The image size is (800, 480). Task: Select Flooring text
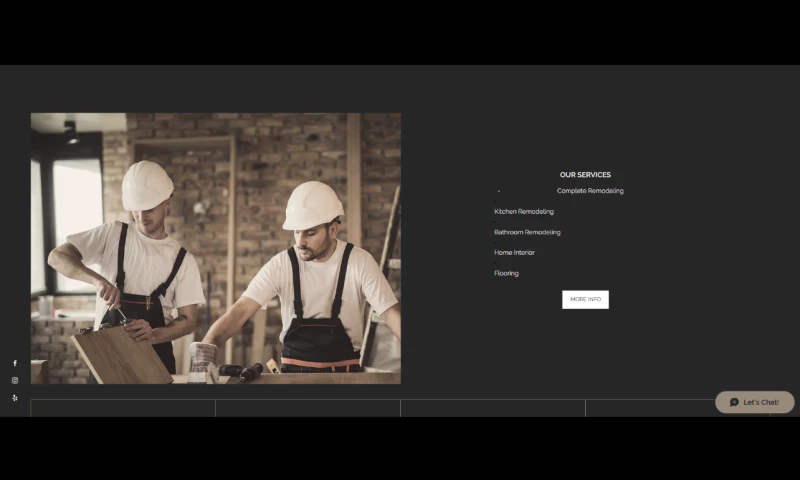[x=506, y=273]
